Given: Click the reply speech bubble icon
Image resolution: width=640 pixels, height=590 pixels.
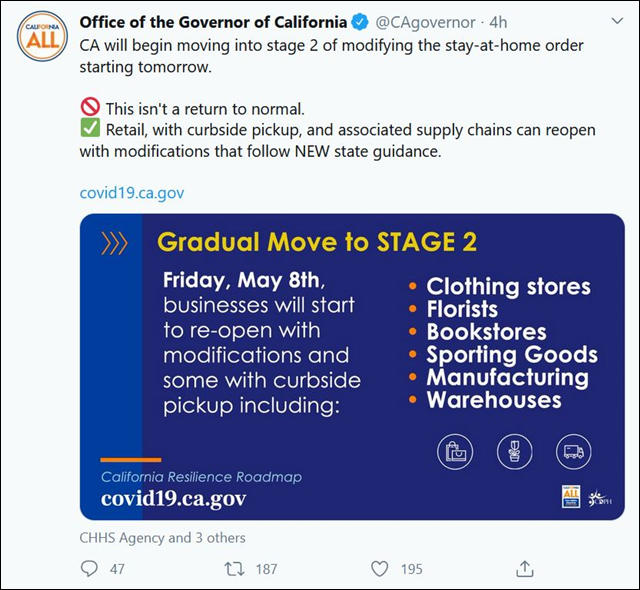Looking at the screenshot, I should (89, 569).
